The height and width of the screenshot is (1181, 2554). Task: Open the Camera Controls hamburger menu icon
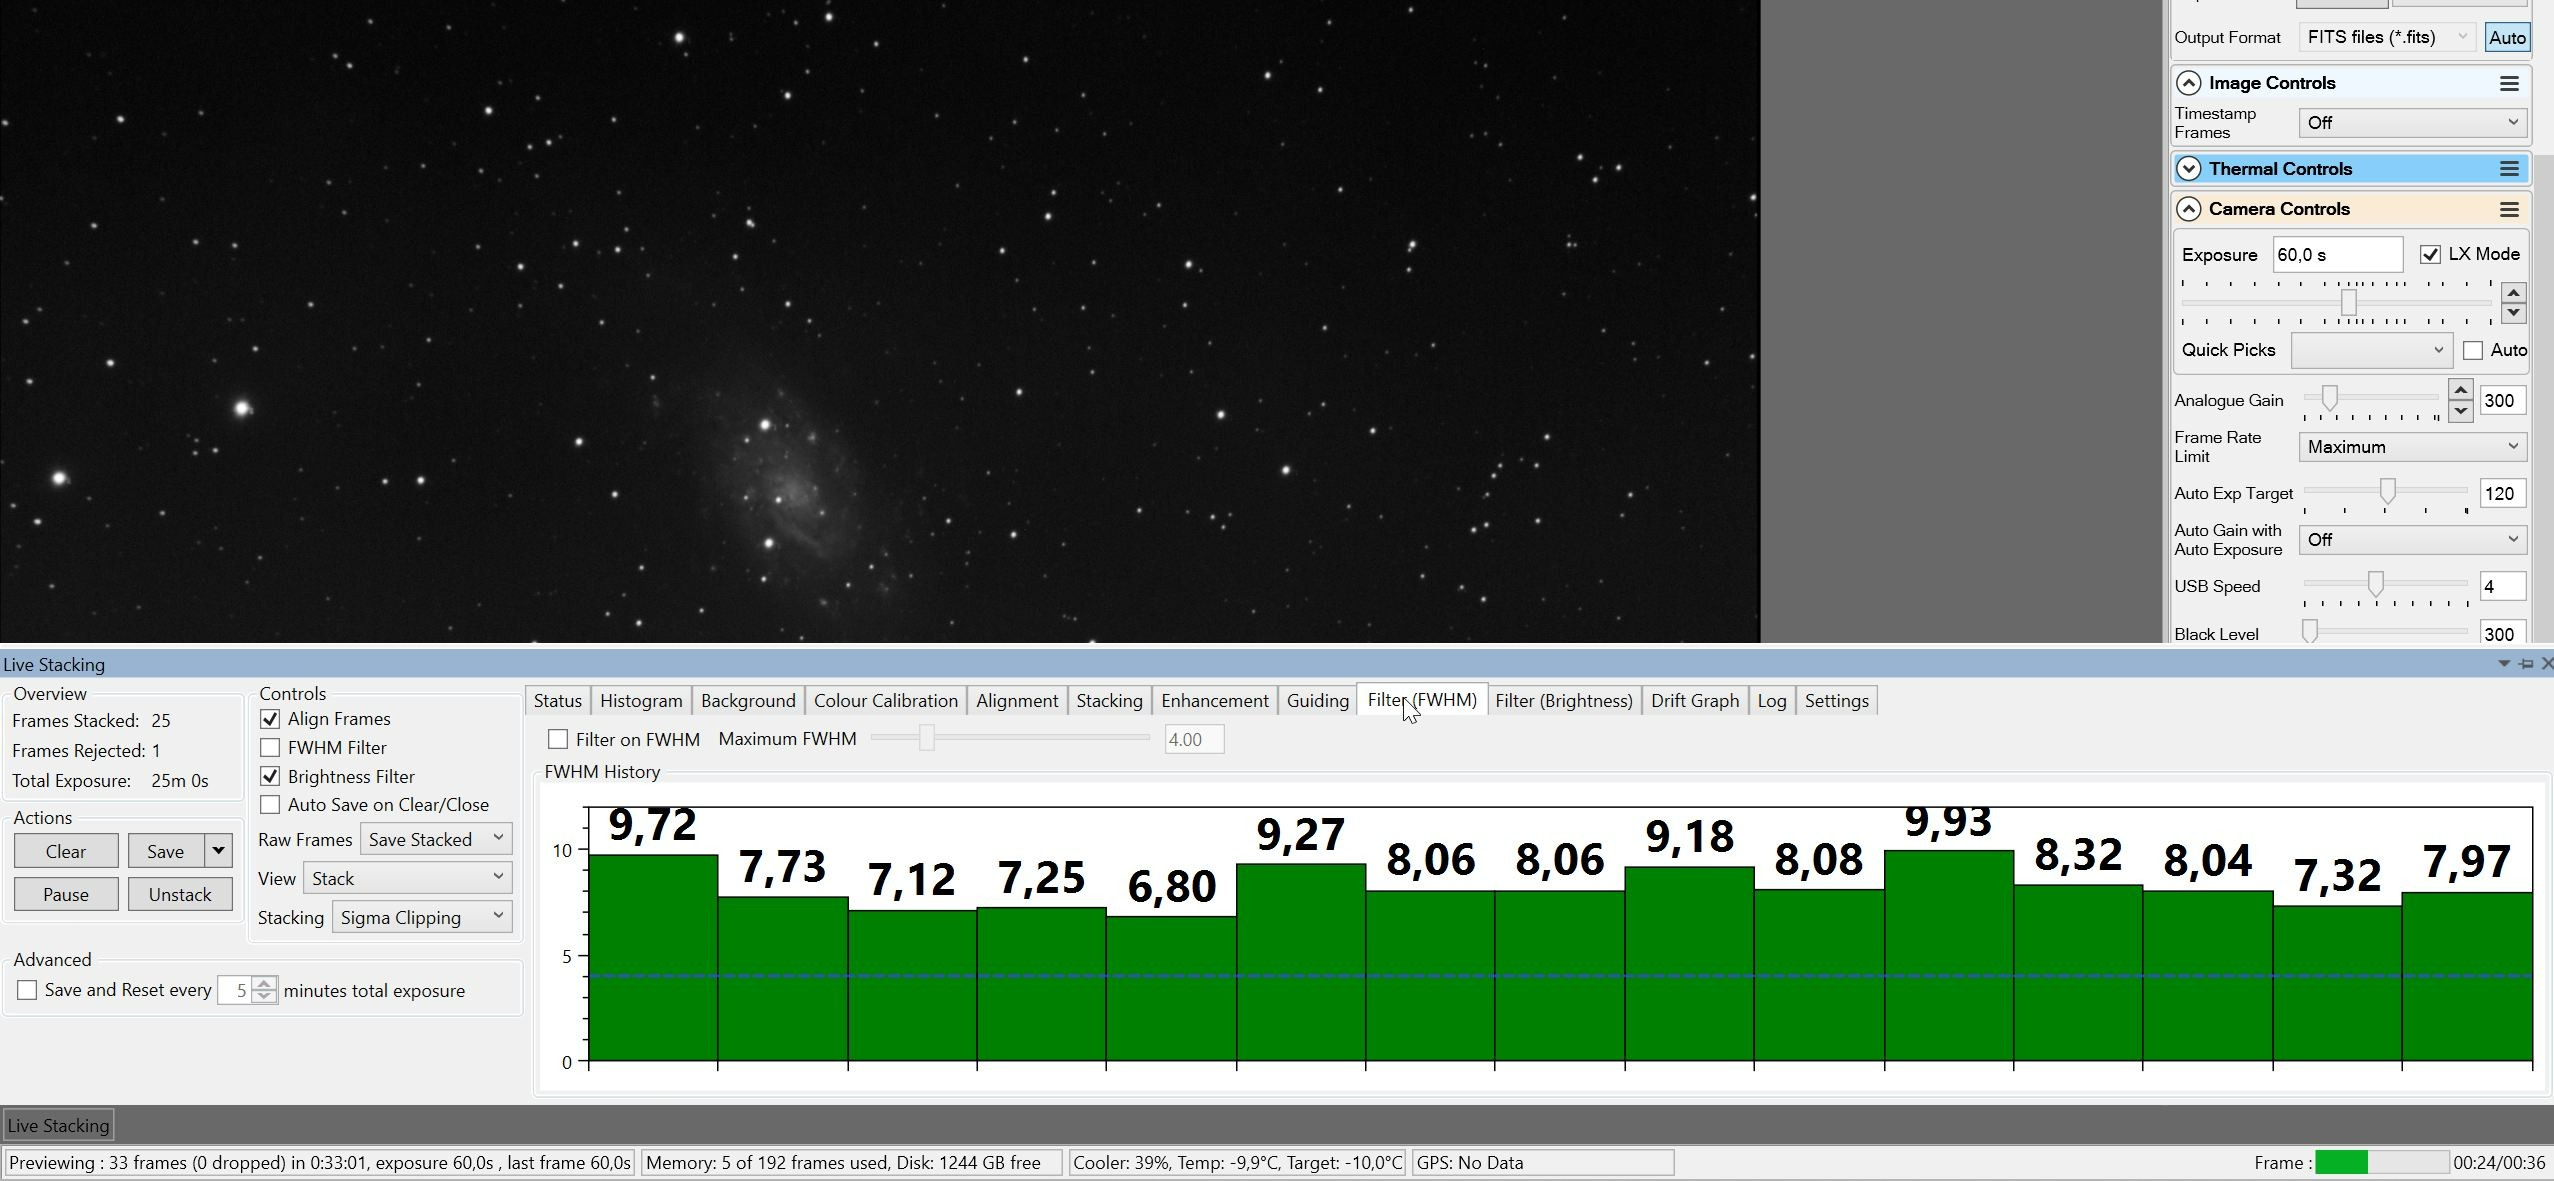pos(2509,209)
